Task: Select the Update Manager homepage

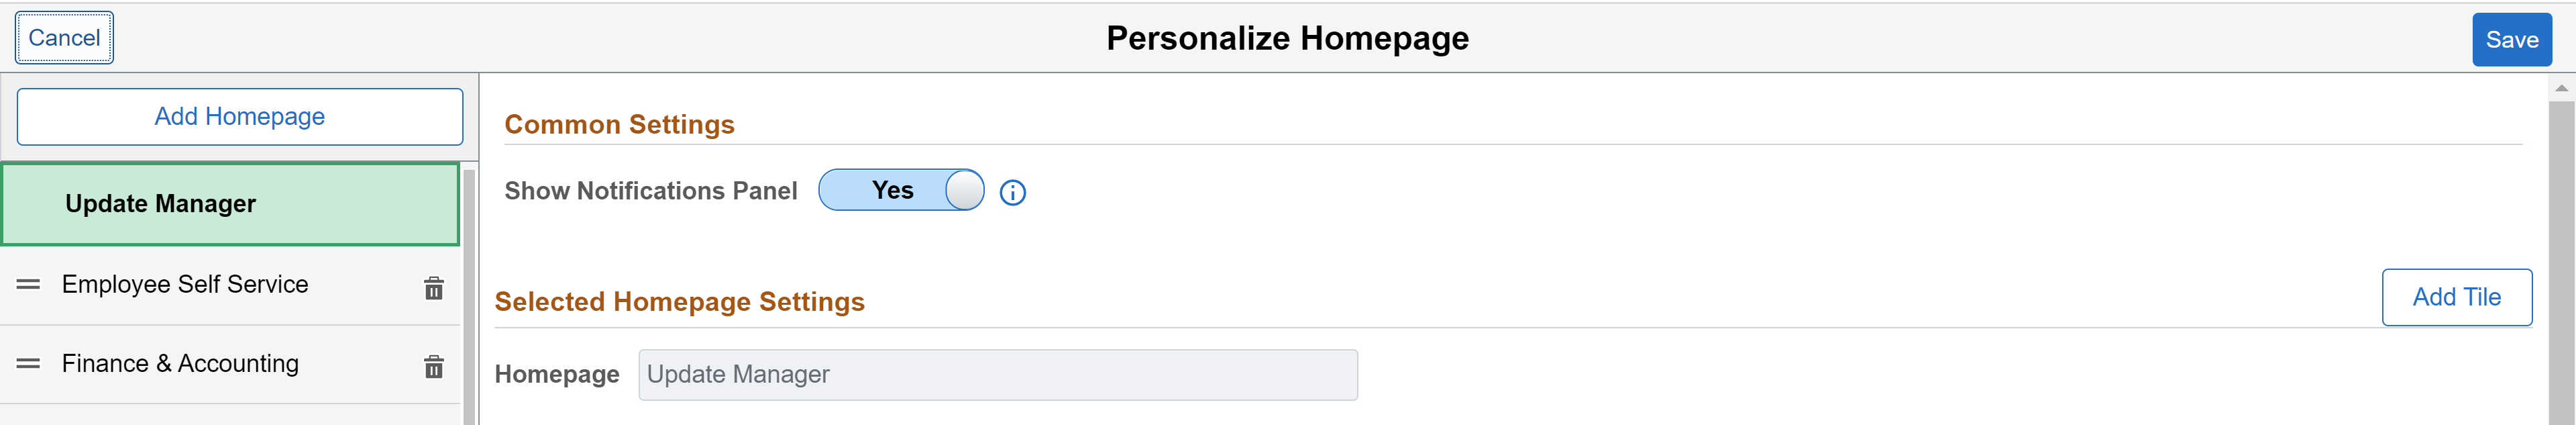Action: (x=230, y=204)
